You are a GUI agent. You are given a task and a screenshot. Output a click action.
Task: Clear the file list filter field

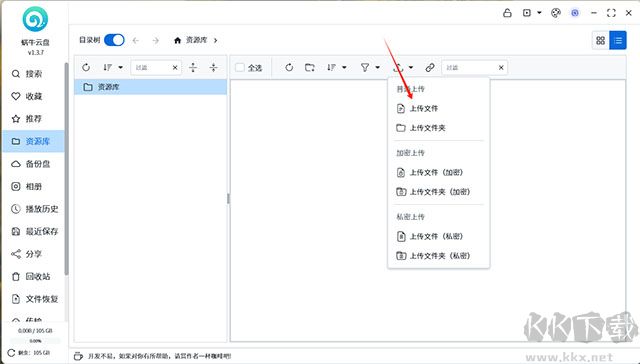(501, 68)
